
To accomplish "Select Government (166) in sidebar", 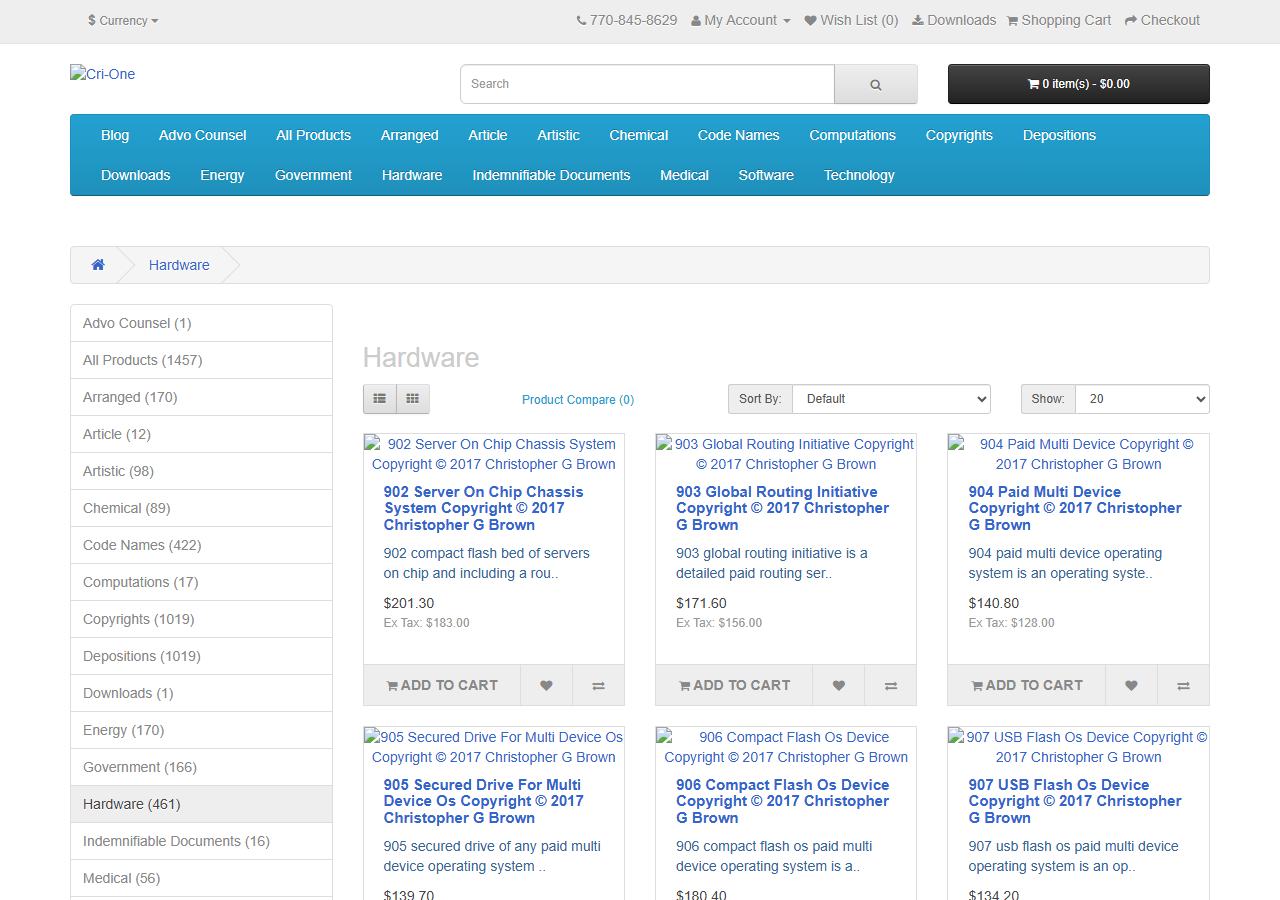I will coord(201,767).
